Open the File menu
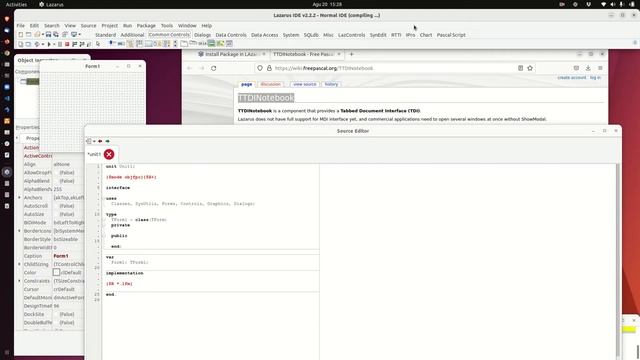The image size is (640, 360). 20,25
